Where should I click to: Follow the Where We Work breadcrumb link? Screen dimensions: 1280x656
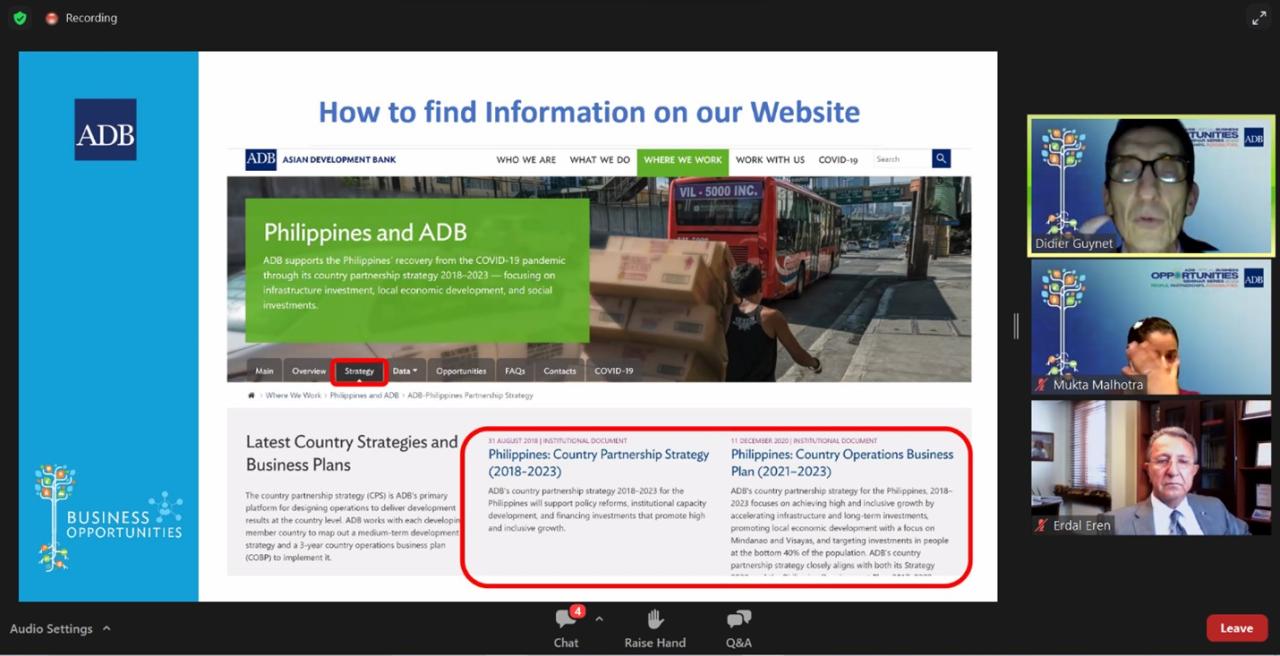tap(294, 396)
